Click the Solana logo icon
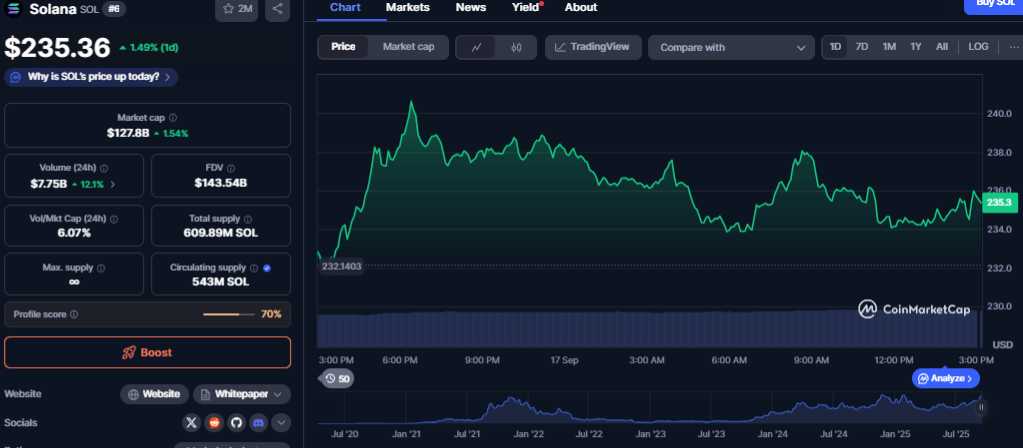 tap(14, 8)
